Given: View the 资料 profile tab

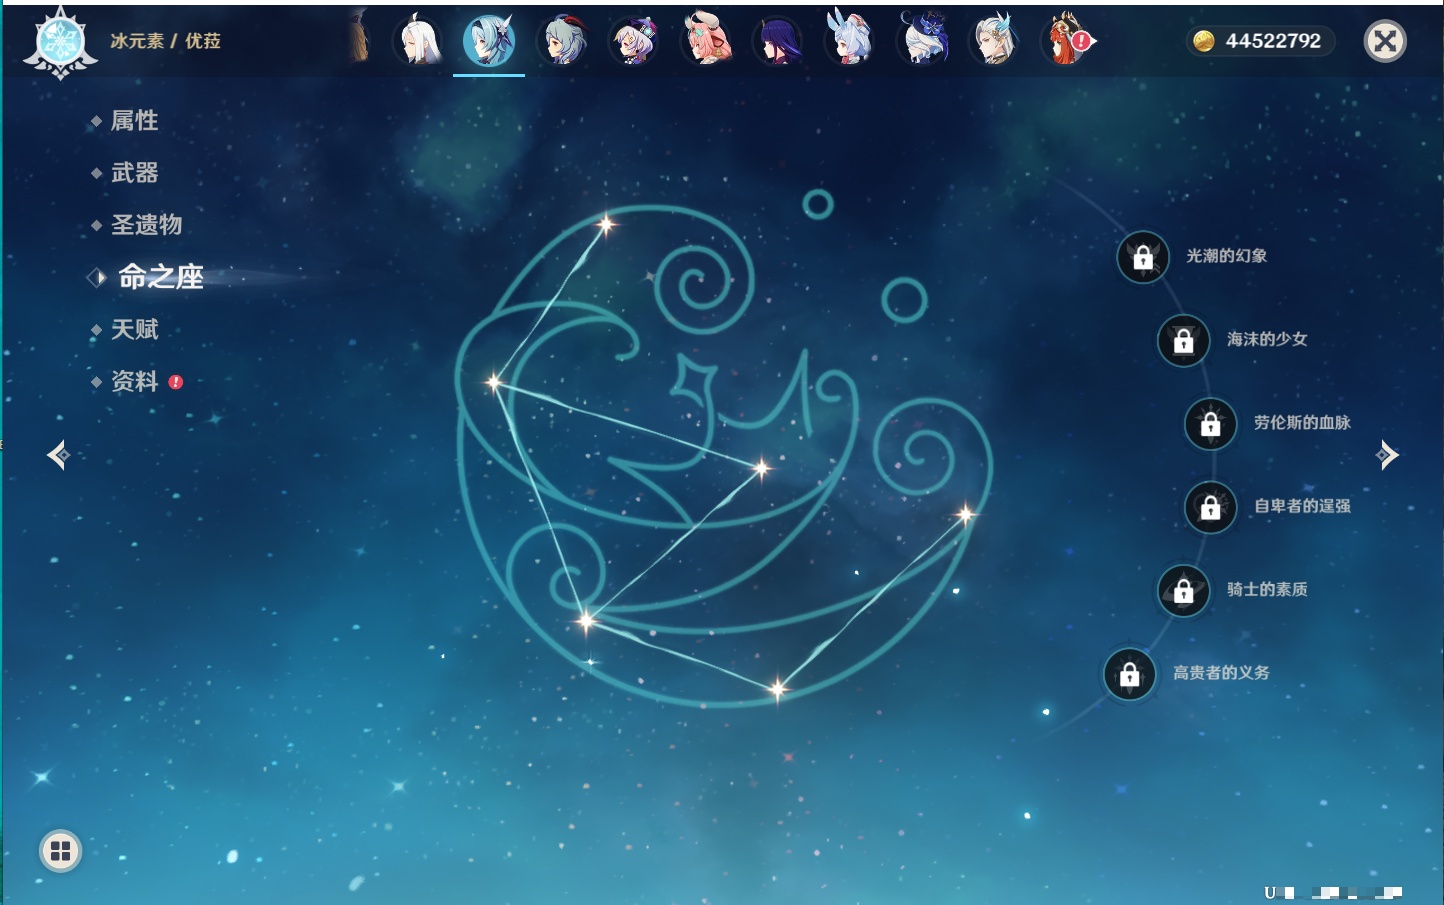Looking at the screenshot, I should pos(134,381).
